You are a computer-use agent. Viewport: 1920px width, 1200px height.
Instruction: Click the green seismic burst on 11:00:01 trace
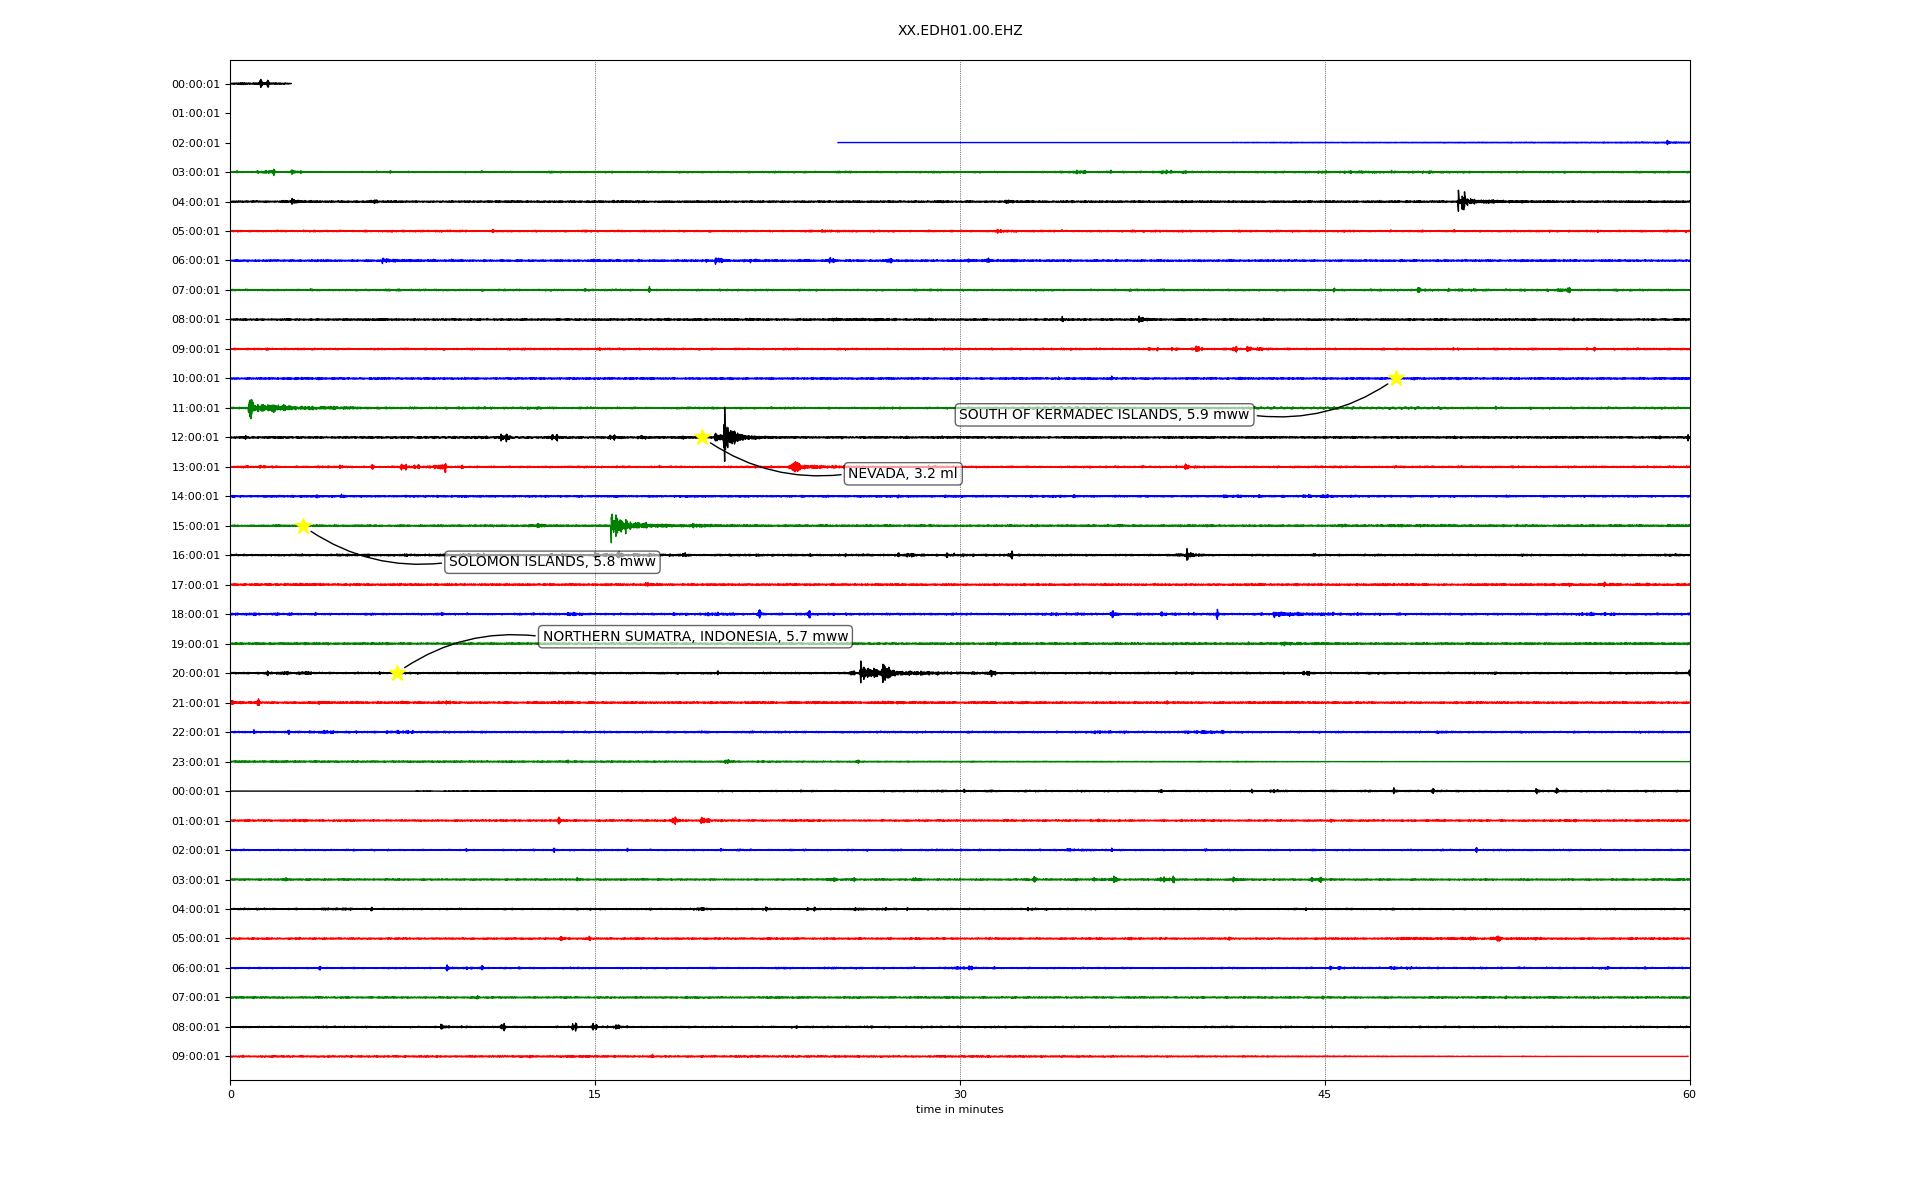[x=252, y=408]
